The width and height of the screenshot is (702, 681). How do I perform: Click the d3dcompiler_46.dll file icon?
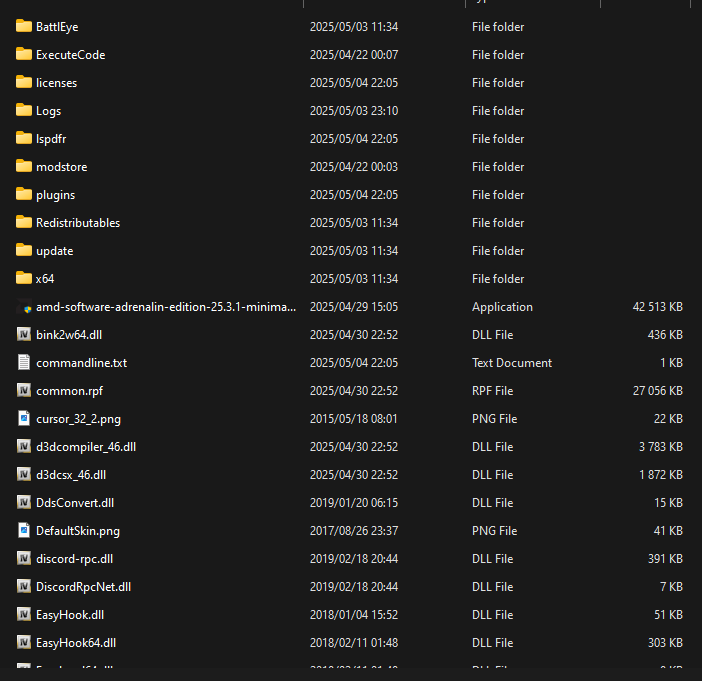(x=24, y=446)
